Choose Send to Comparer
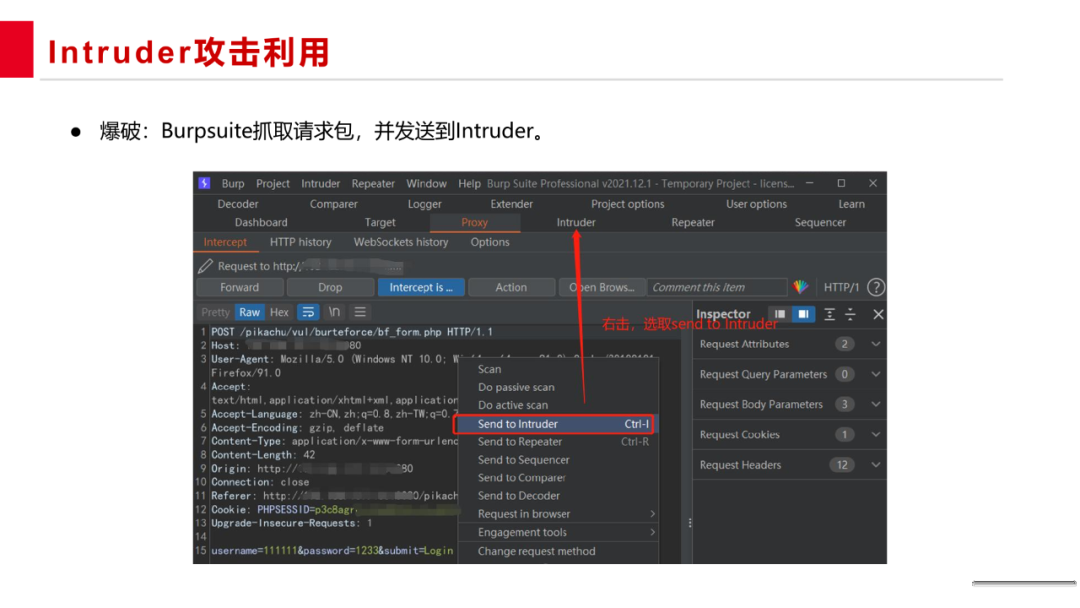Screen dimensions: 1080x608 pyautogui.click(x=559, y=478)
